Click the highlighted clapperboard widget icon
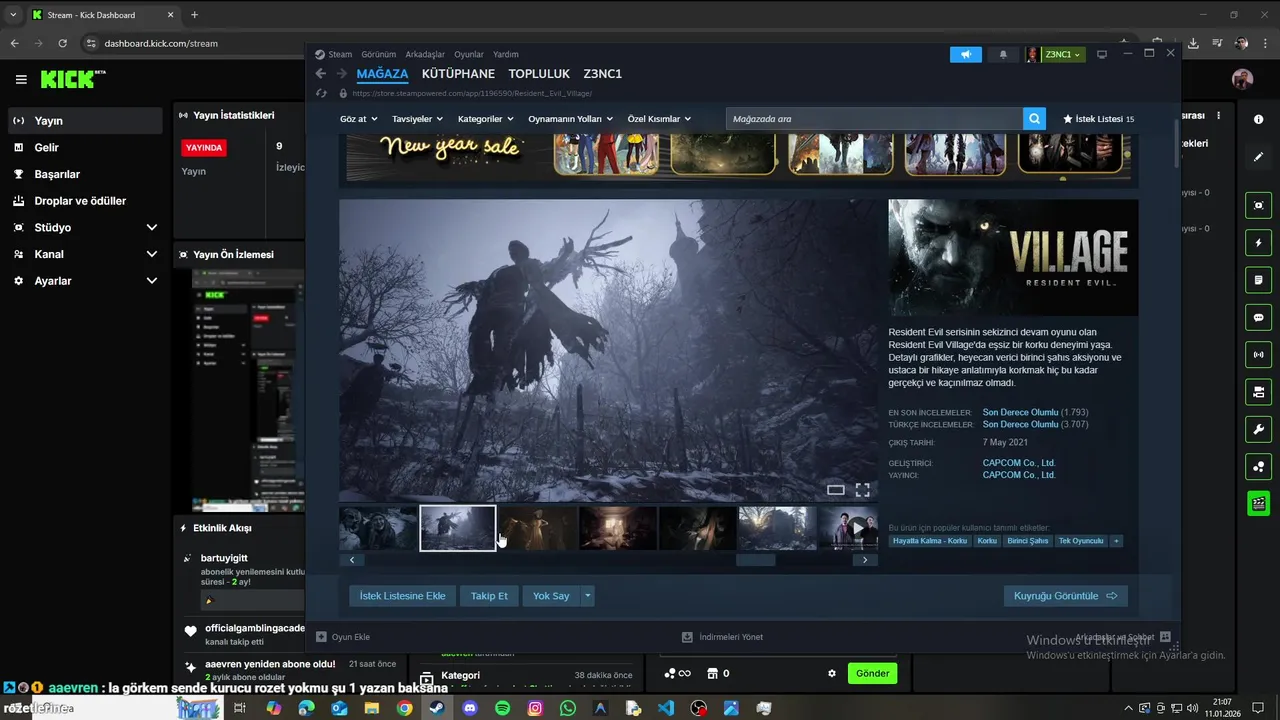 (x=1258, y=504)
